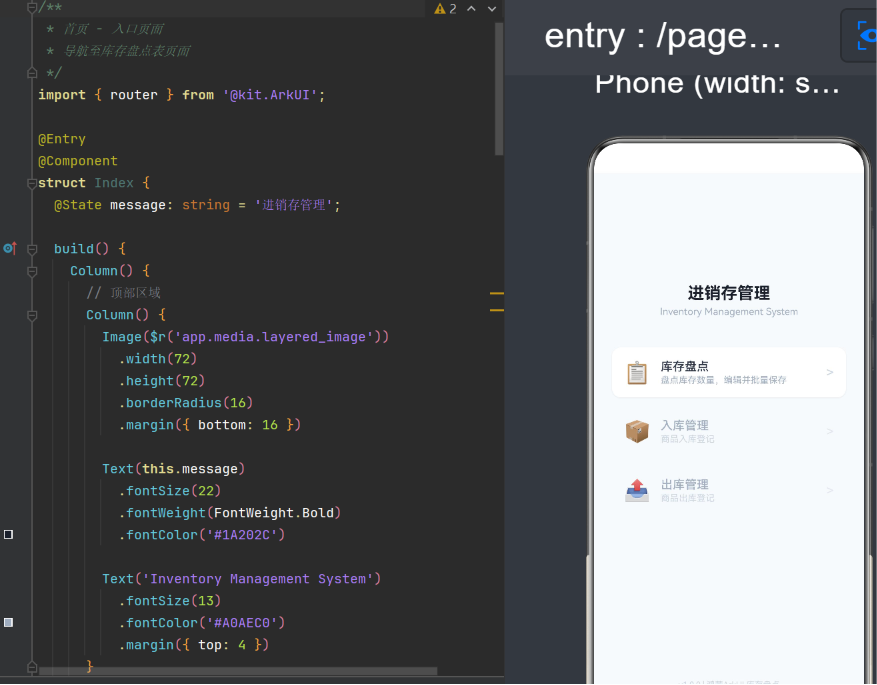Click the fold marker at the closing brace
The image size is (877, 685).
tap(32, 667)
